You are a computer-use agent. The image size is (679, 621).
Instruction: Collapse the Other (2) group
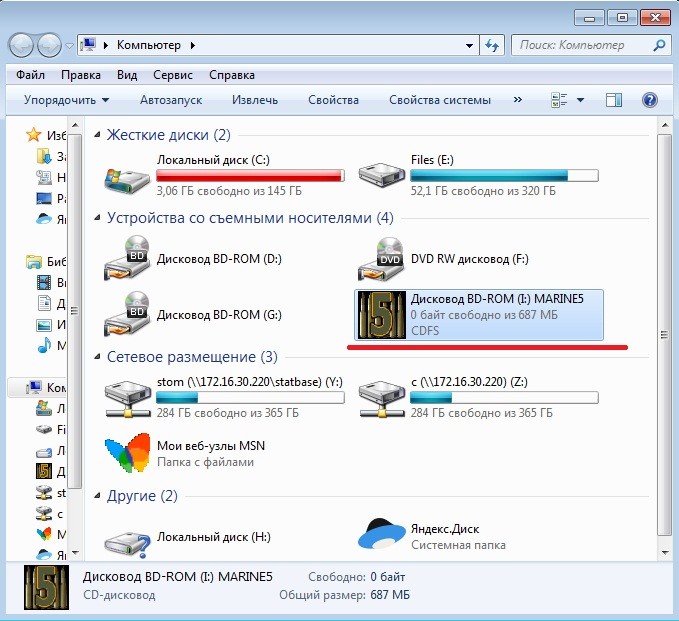pyautogui.click(x=97, y=495)
